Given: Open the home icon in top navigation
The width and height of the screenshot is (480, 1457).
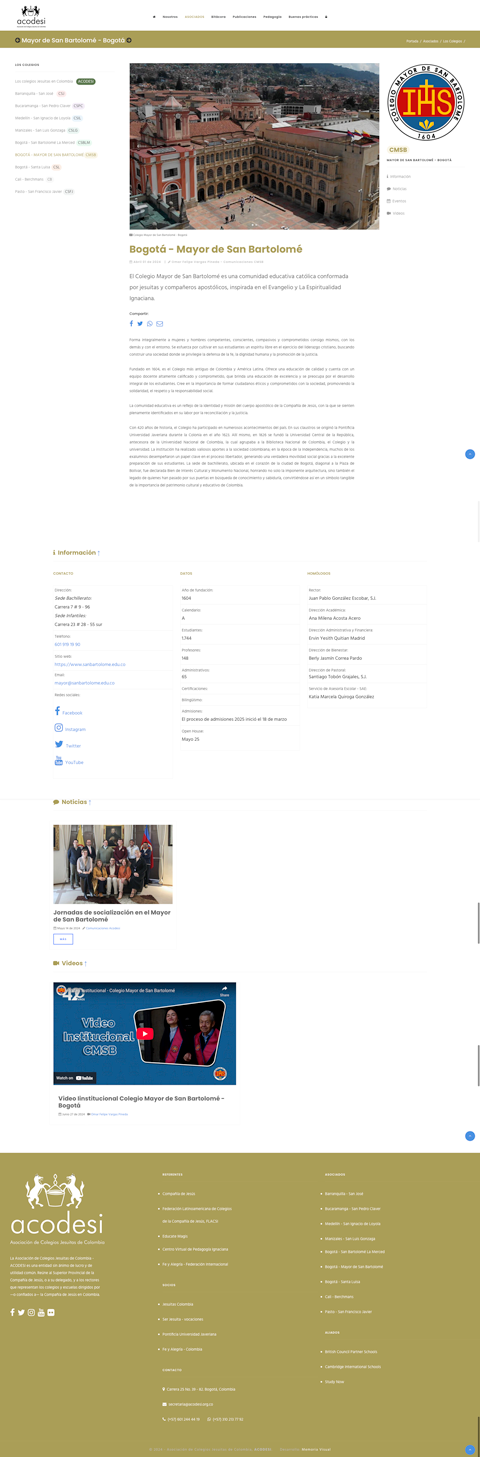Looking at the screenshot, I should [154, 17].
